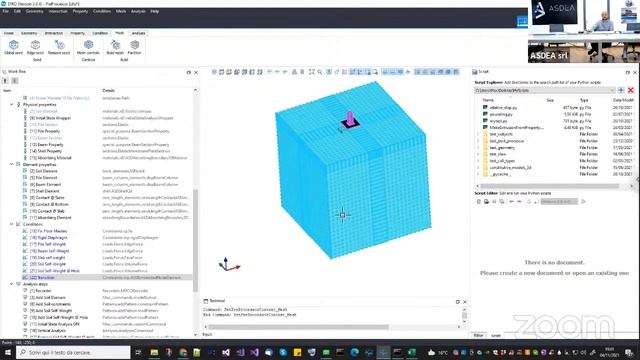Open the Windows Start menu
Image resolution: width=640 pixels, height=360 pixels.
[x=8, y=352]
